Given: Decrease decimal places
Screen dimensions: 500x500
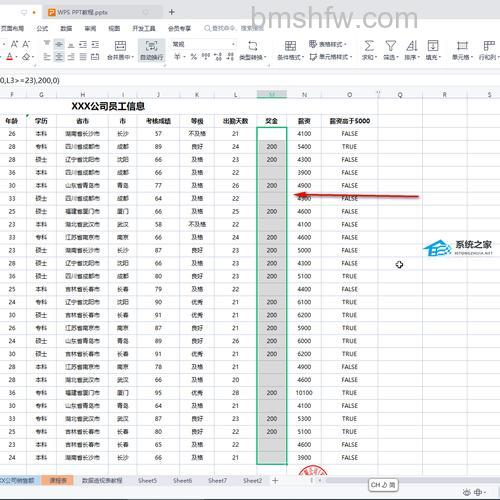Looking at the screenshot, I should click(x=230, y=57).
